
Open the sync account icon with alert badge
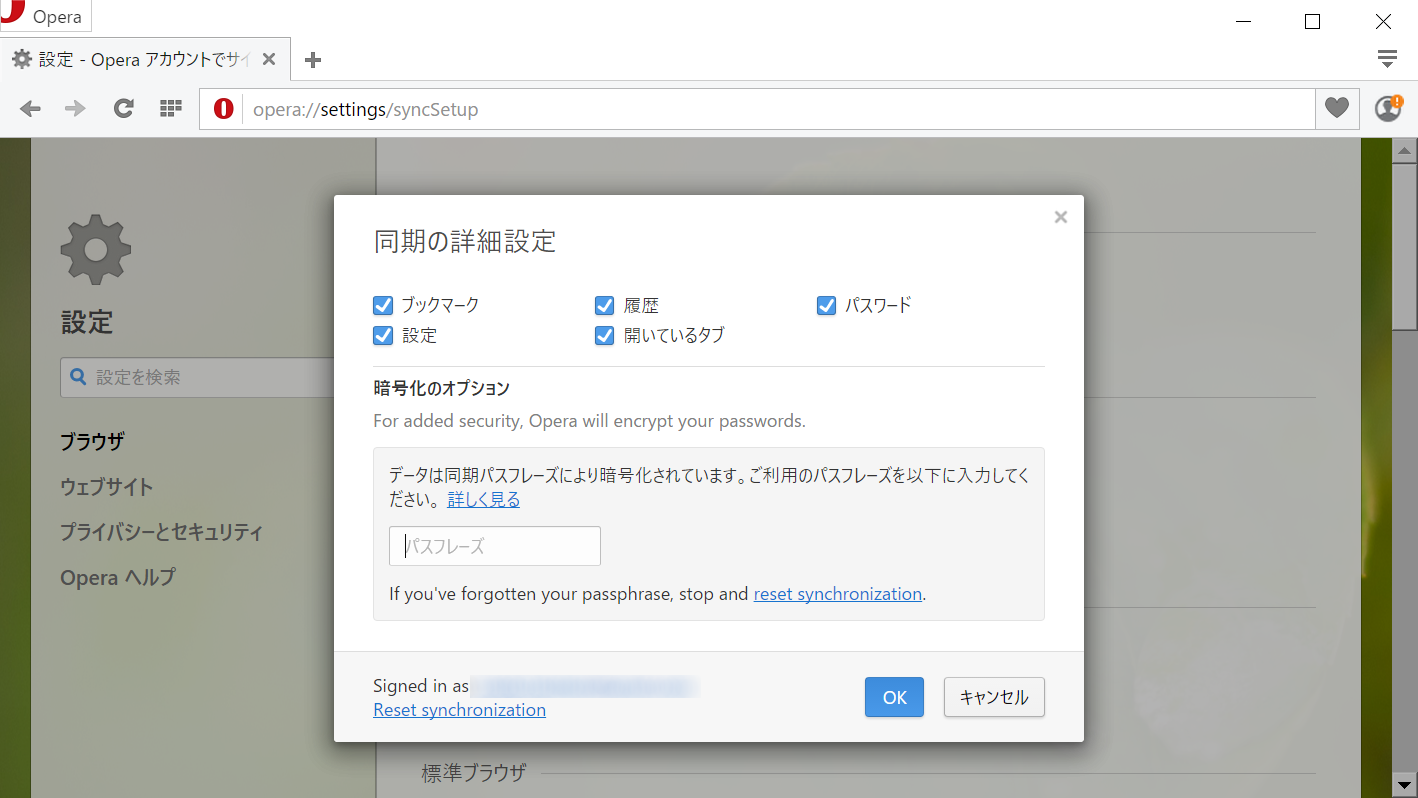pyautogui.click(x=1388, y=108)
